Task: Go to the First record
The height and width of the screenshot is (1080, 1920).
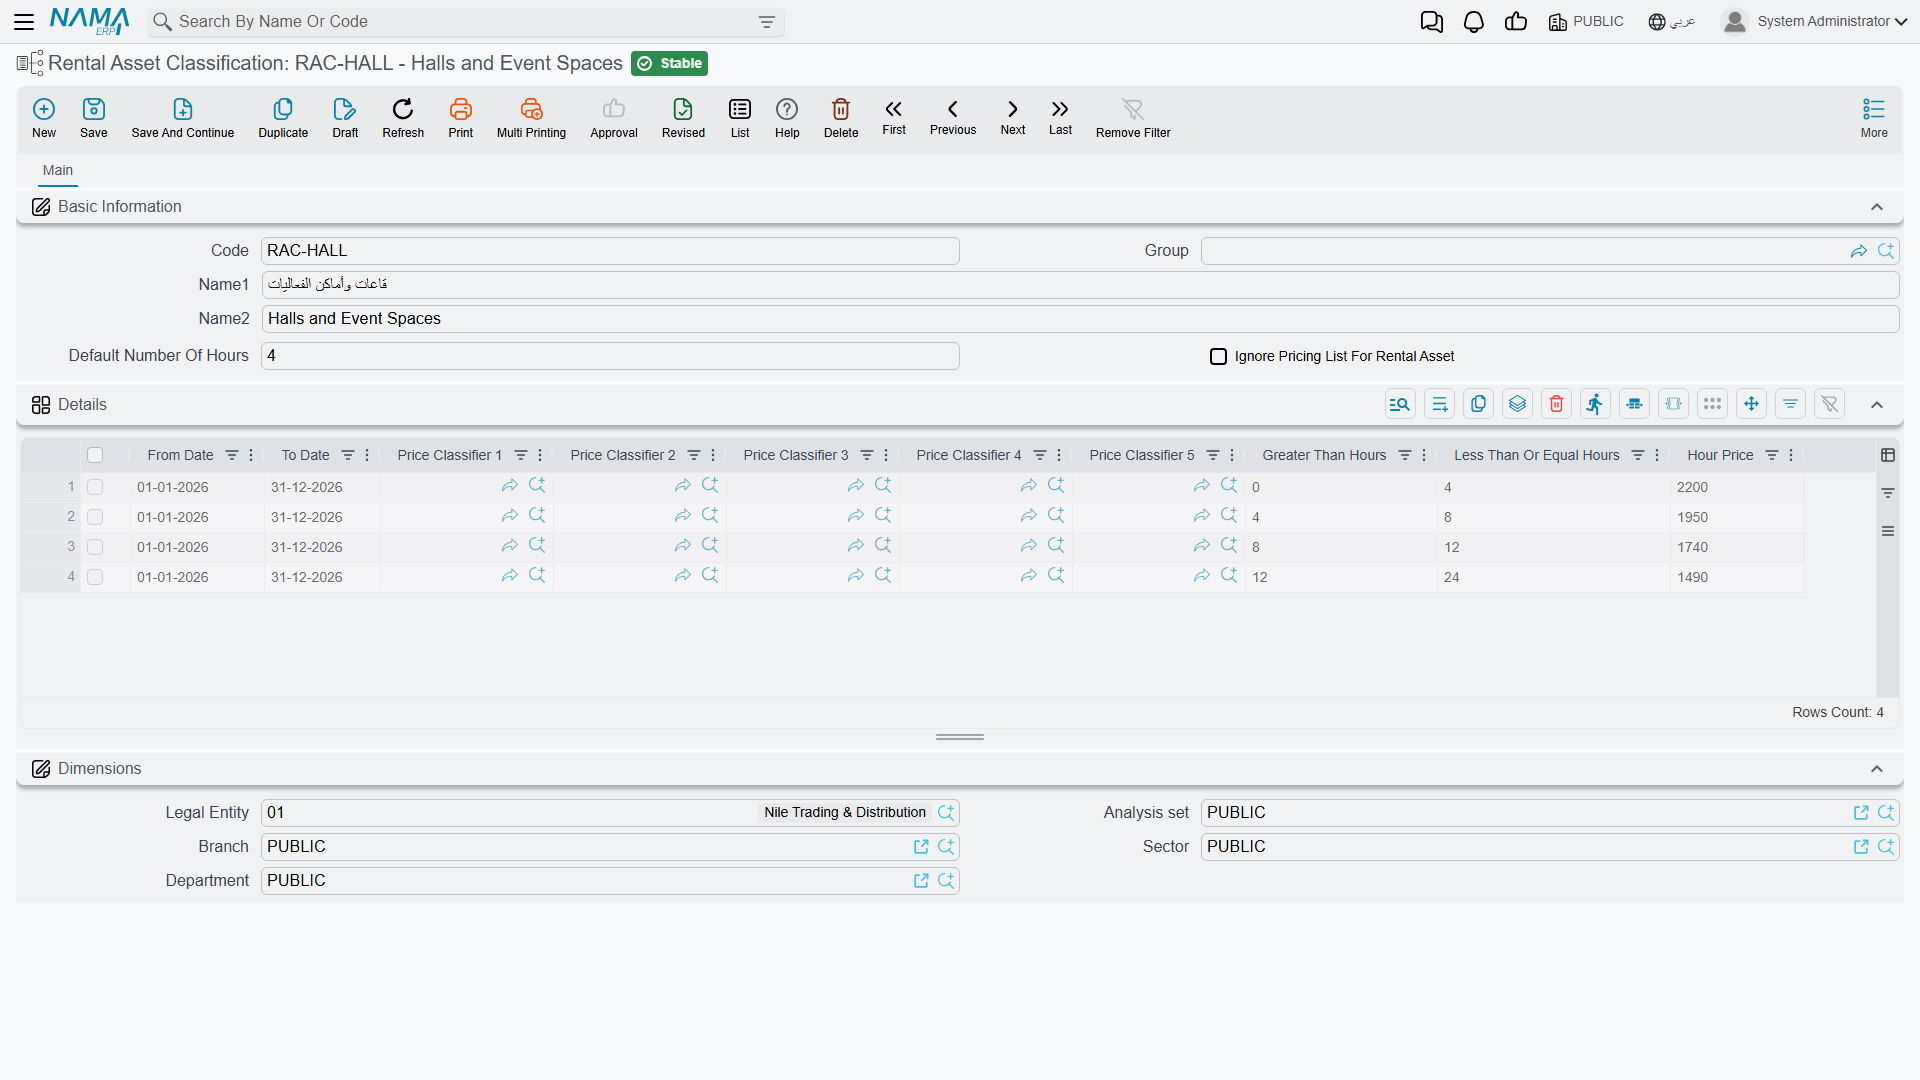Action: pyautogui.click(x=894, y=117)
